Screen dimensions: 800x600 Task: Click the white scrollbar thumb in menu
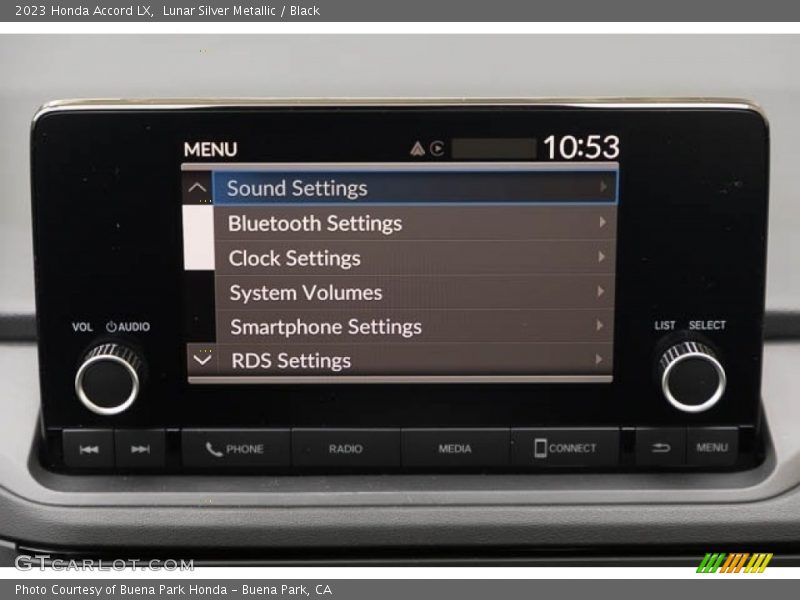pos(199,237)
